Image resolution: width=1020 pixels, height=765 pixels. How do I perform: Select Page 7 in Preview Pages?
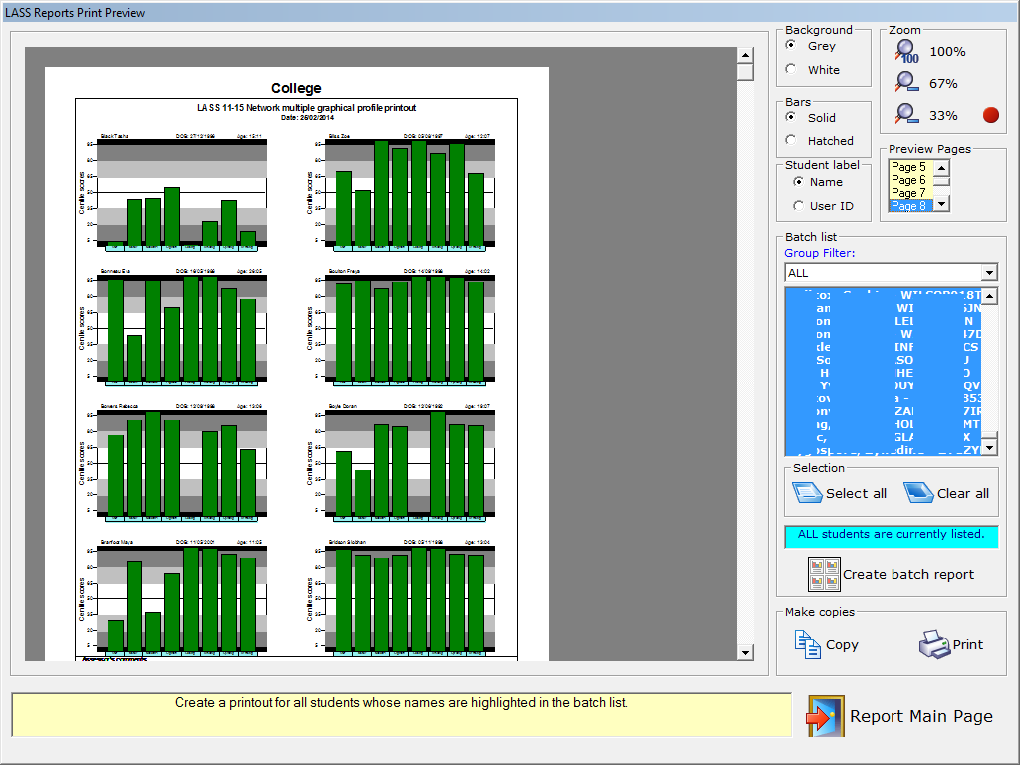click(x=910, y=193)
